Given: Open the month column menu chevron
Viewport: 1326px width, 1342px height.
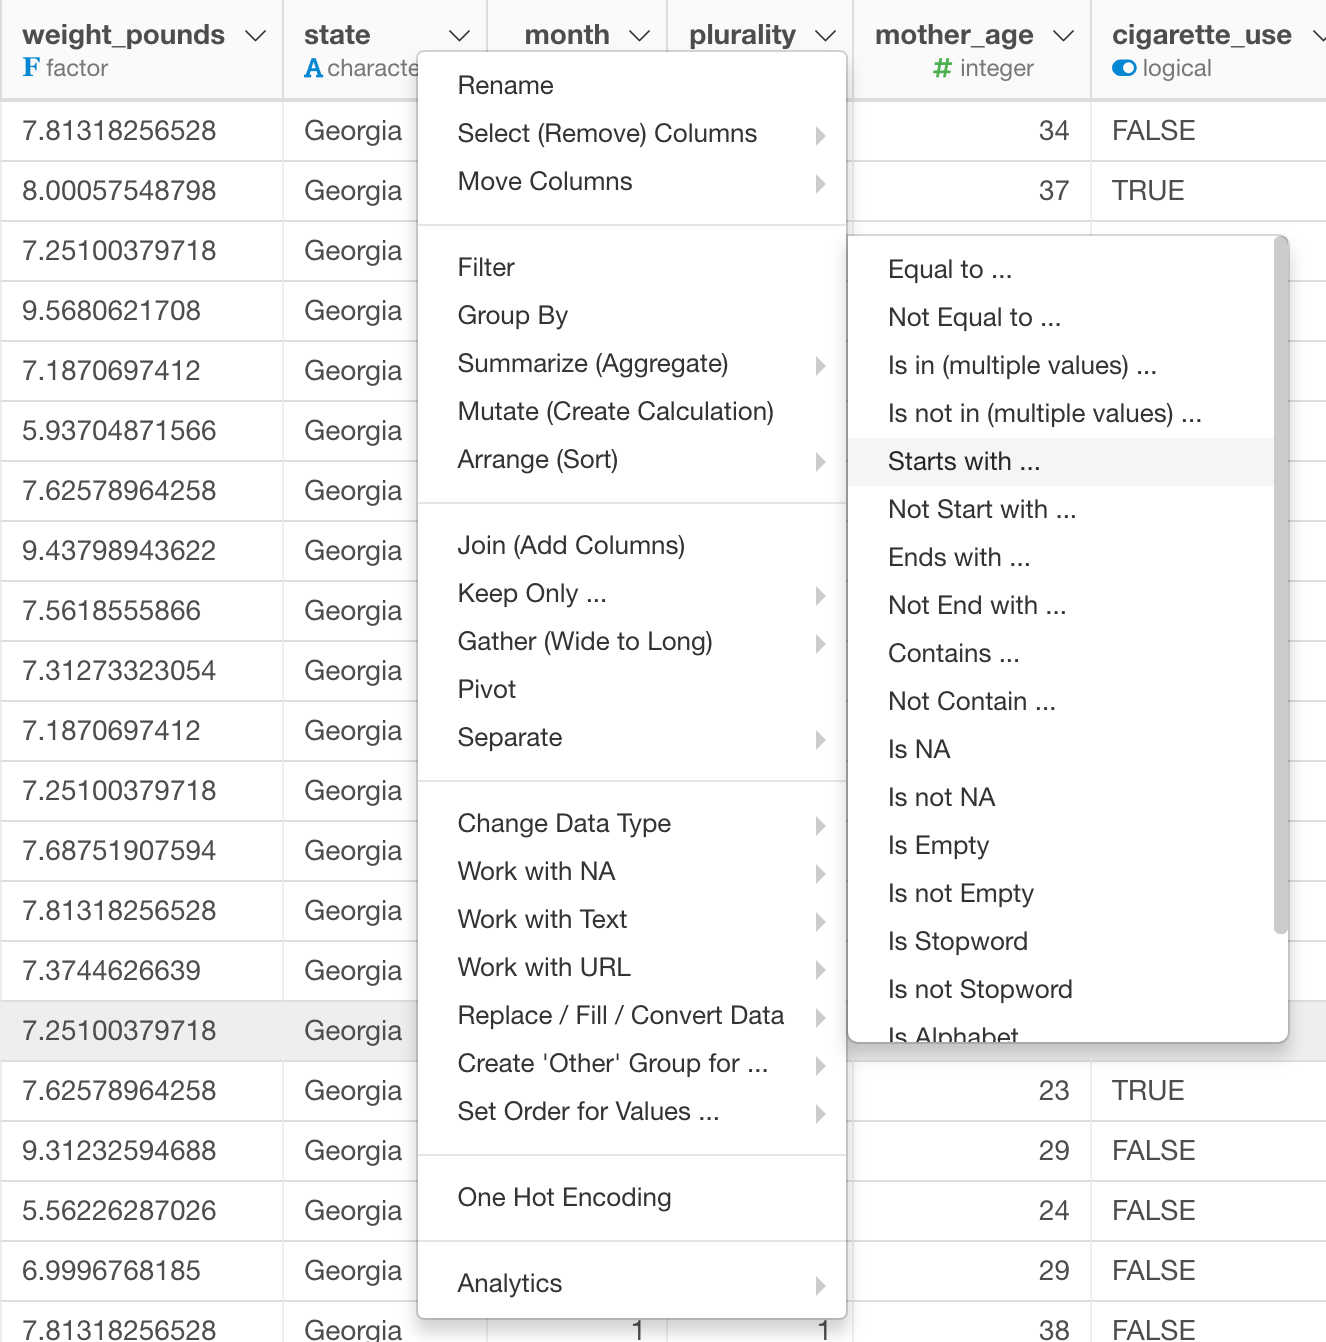Looking at the screenshot, I should click(x=640, y=36).
